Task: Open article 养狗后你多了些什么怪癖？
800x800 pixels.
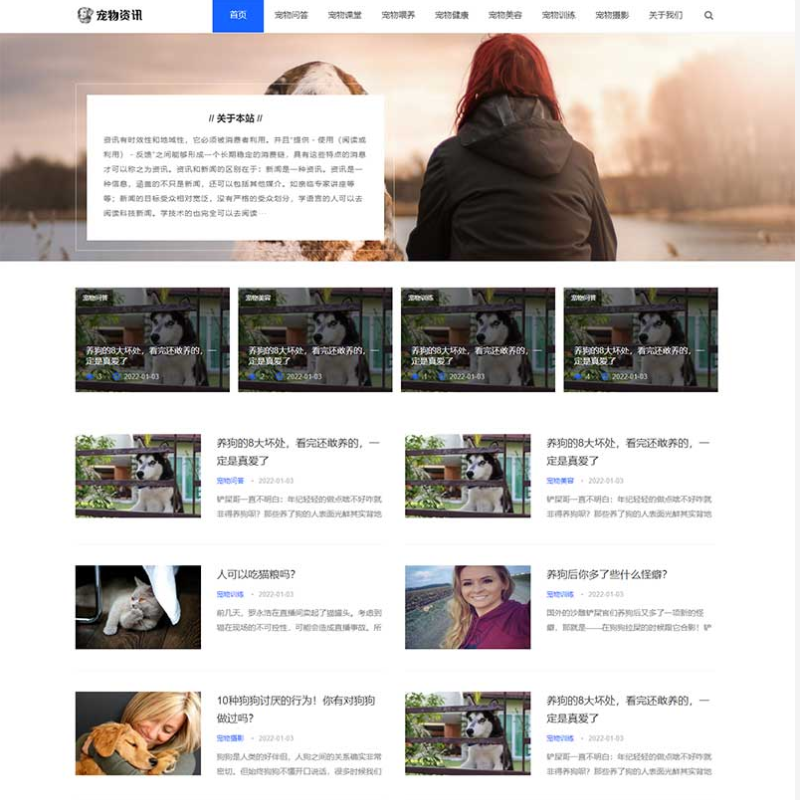Action: pos(606,574)
